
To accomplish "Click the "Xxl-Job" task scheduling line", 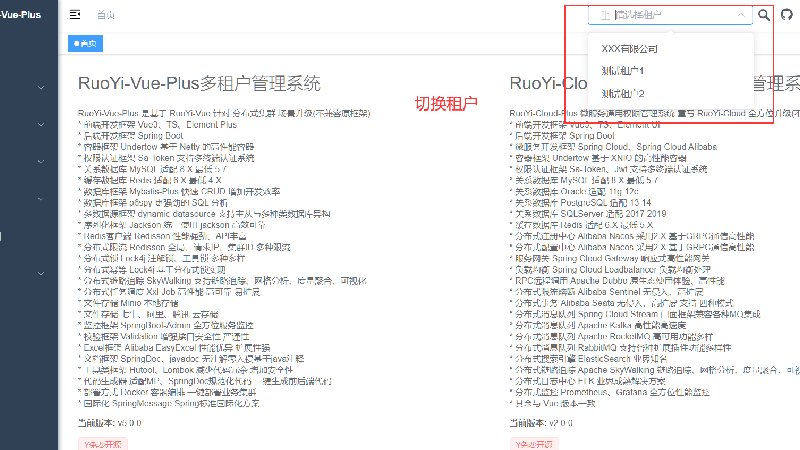I will (x=169, y=292).
